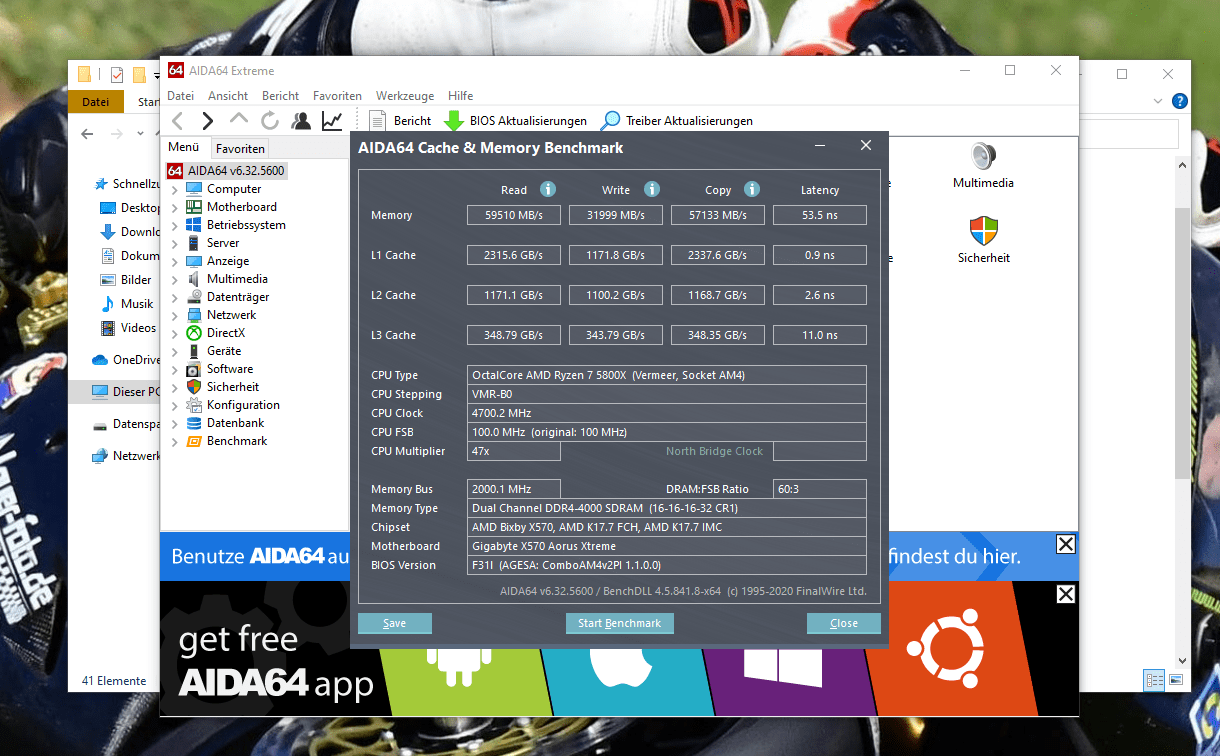The image size is (1220, 756).
Task: Expand the Netzwerk tree node
Action: 175,315
